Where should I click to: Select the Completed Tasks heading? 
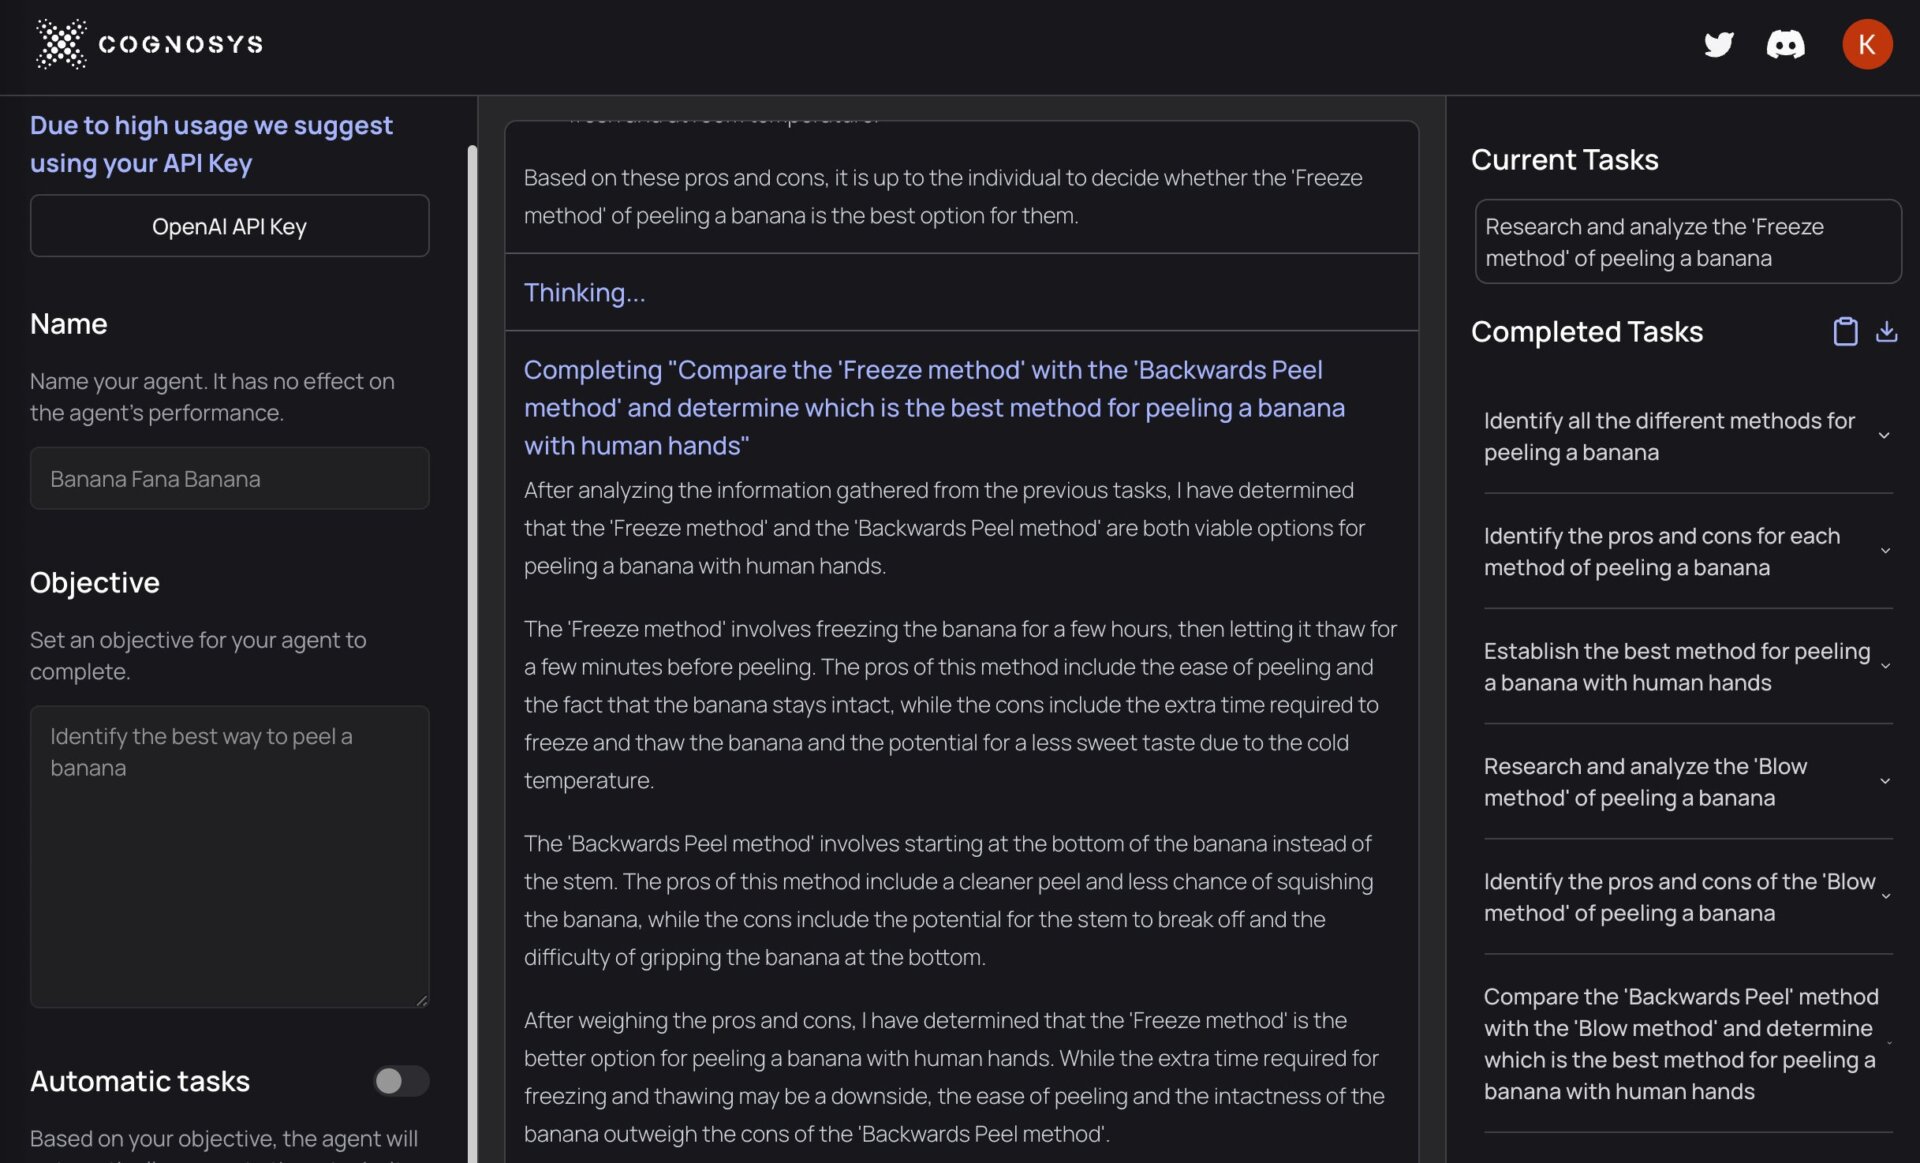tap(1587, 331)
